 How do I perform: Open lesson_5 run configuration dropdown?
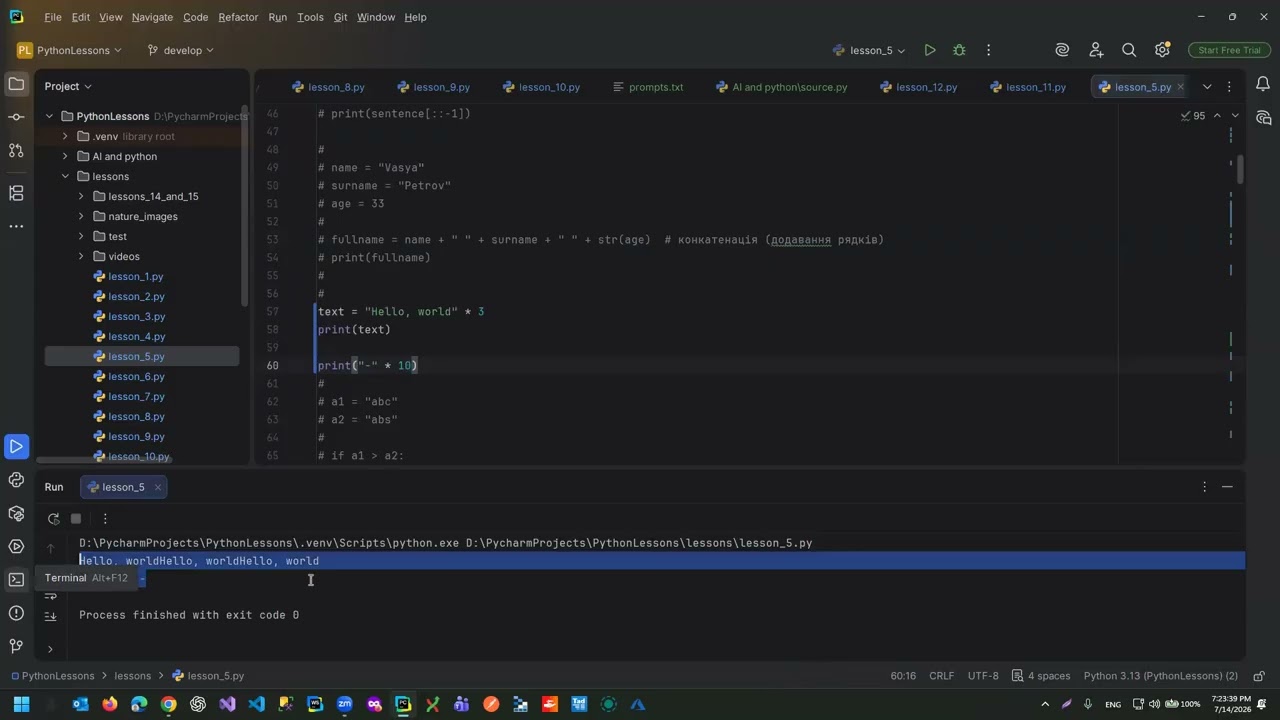tap(868, 50)
